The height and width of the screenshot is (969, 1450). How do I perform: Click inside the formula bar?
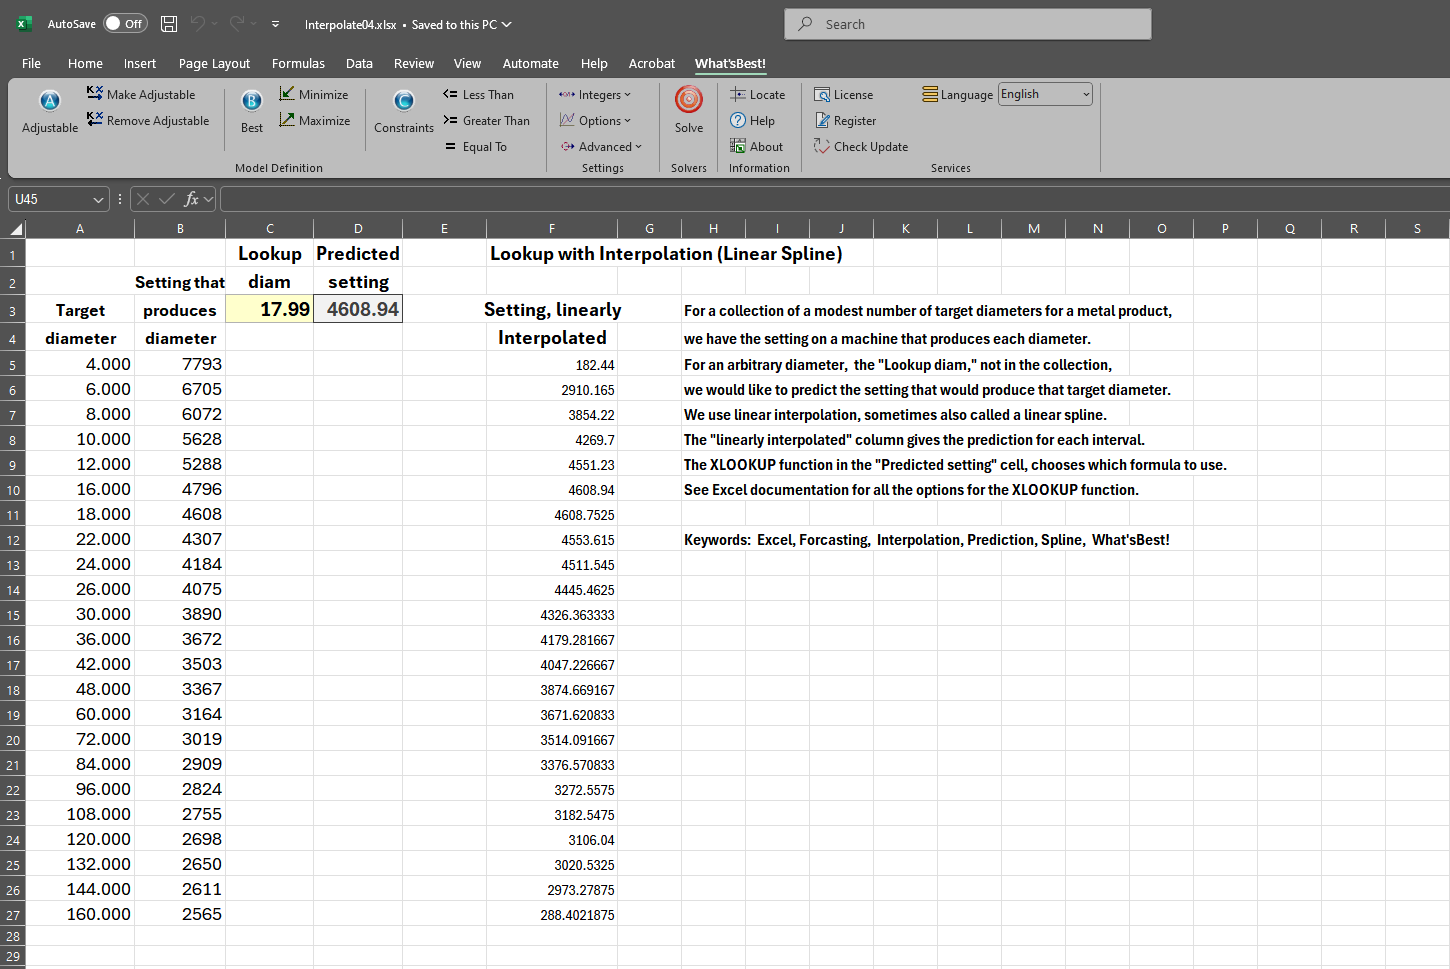click(x=835, y=199)
